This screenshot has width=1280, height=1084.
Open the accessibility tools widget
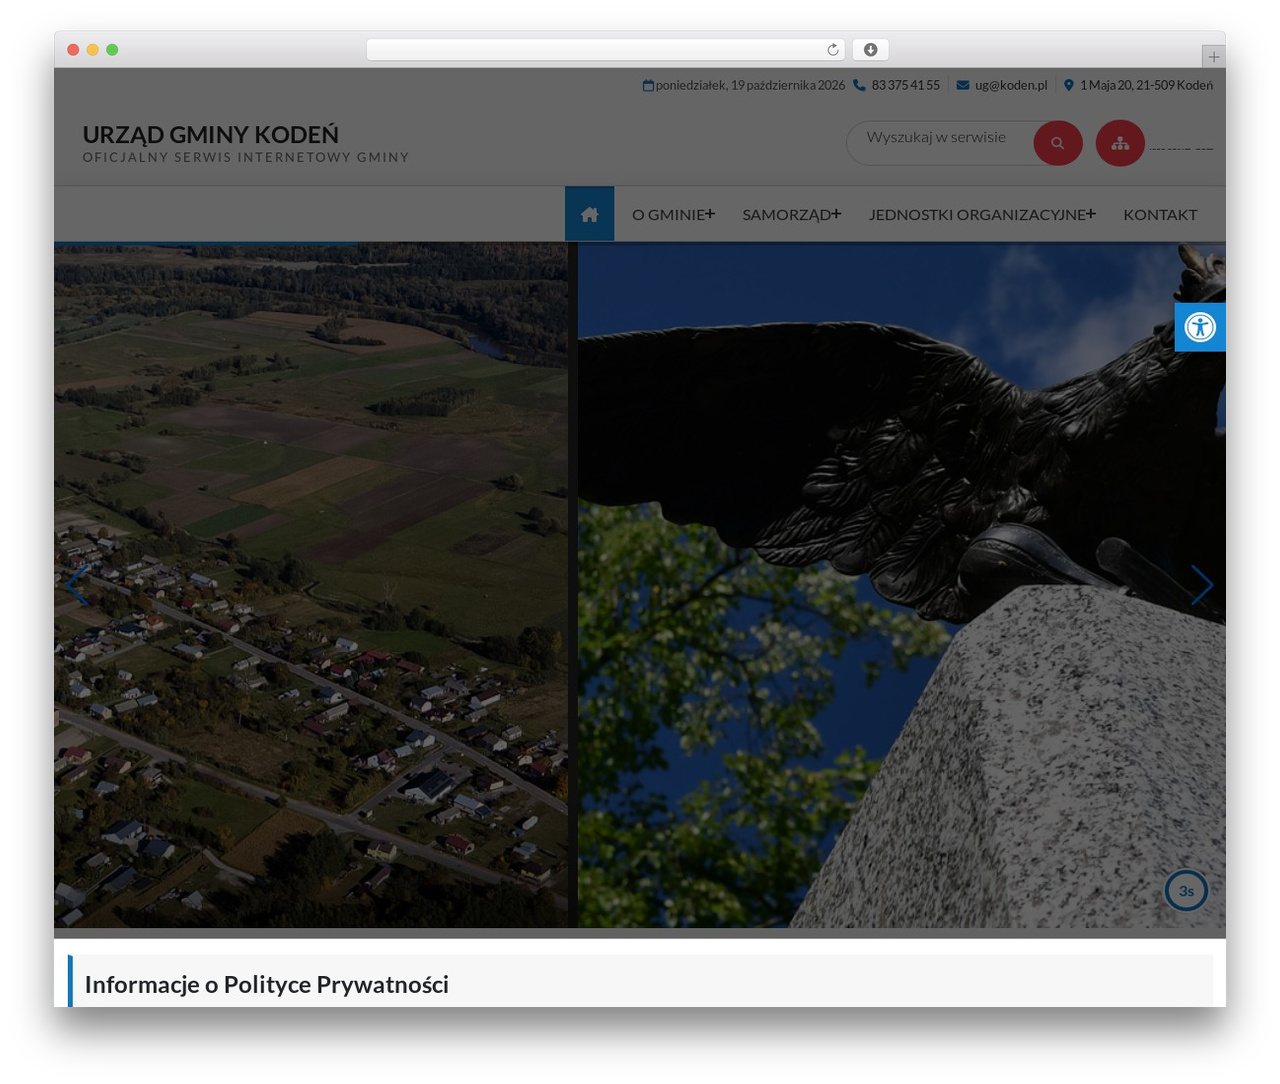coord(1200,327)
